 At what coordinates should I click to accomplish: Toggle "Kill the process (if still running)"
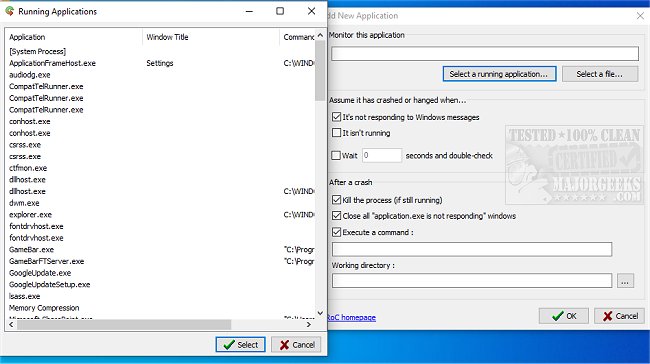point(336,200)
